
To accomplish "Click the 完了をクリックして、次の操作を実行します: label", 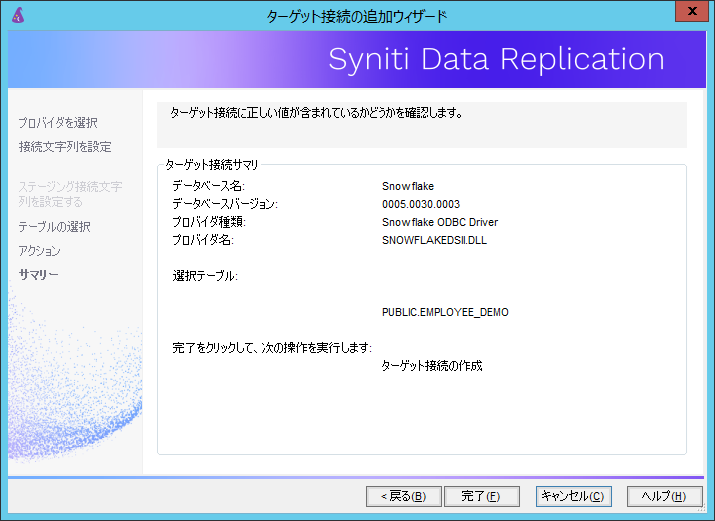I will [272, 348].
